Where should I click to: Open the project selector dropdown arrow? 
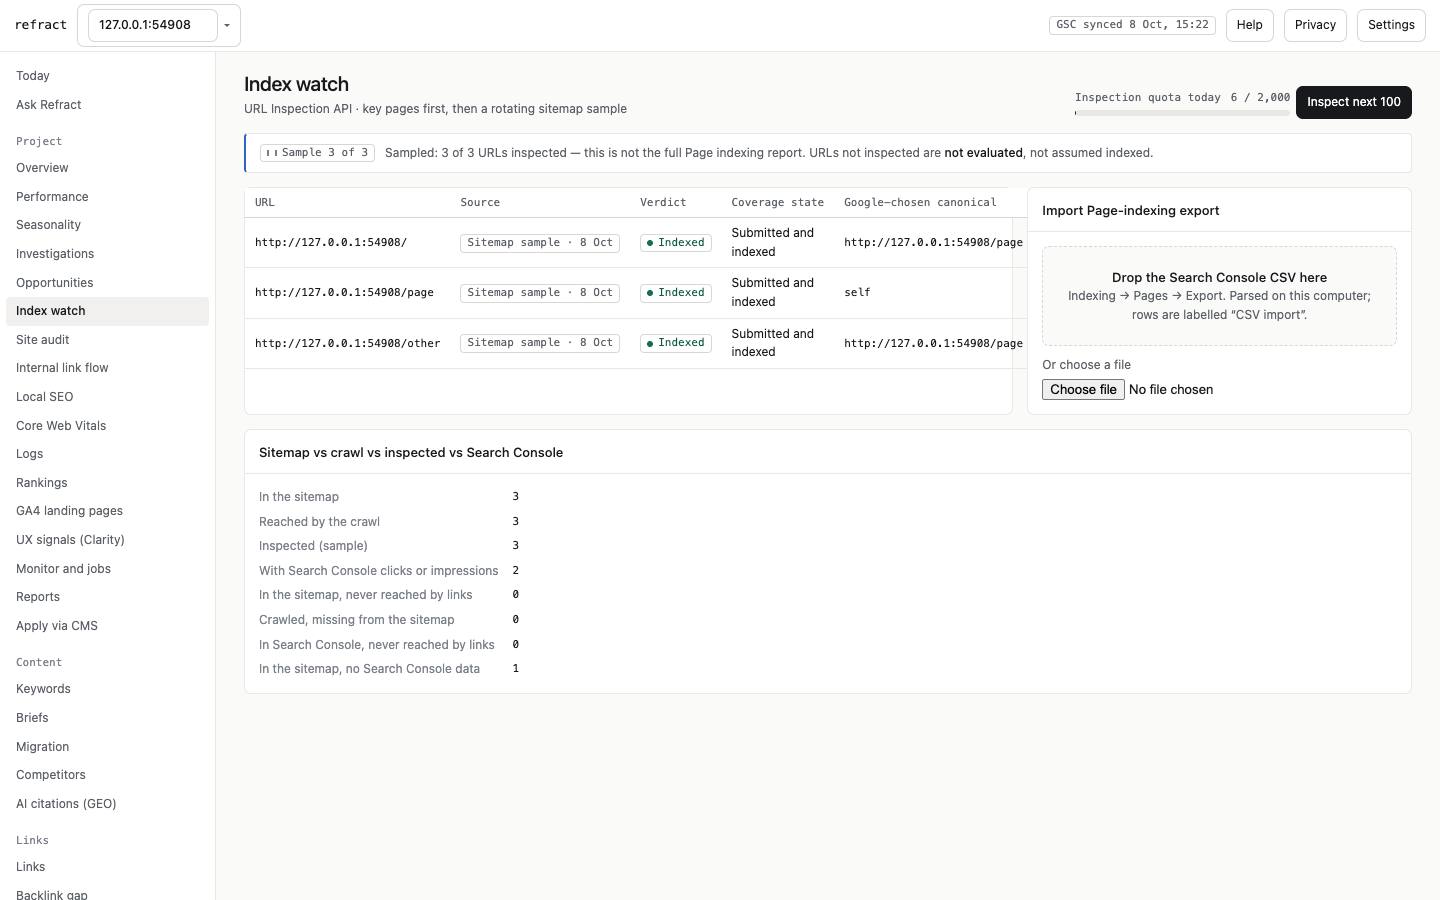tap(227, 25)
